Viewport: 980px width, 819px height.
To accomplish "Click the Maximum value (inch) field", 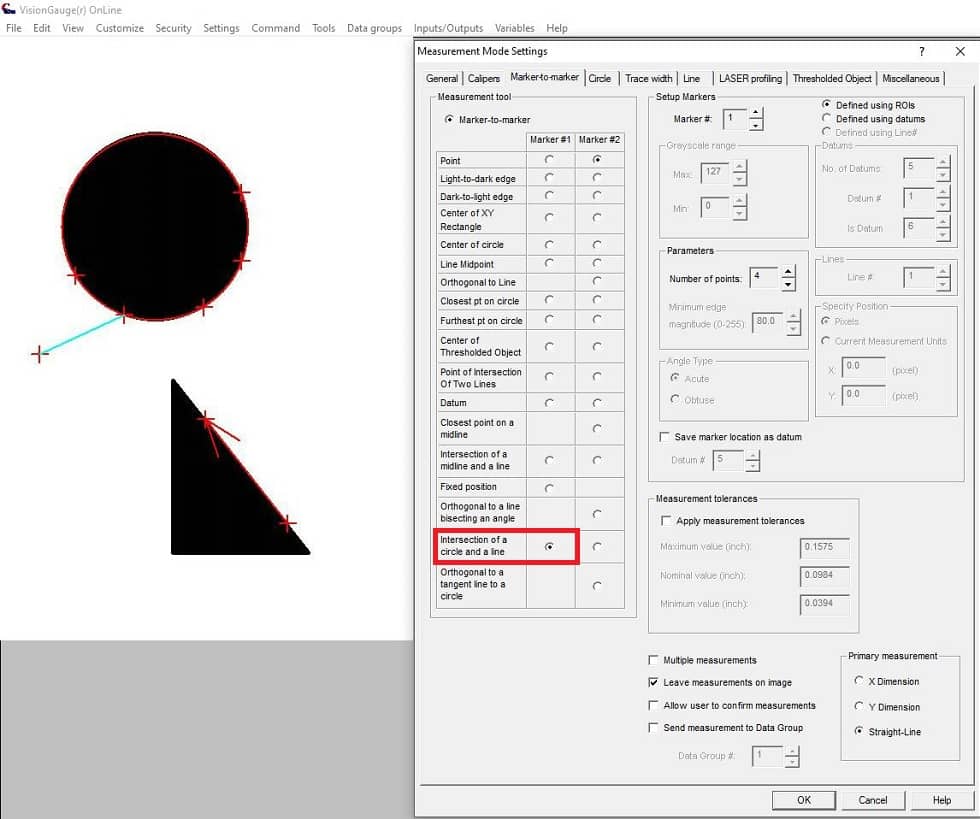I will [824, 547].
